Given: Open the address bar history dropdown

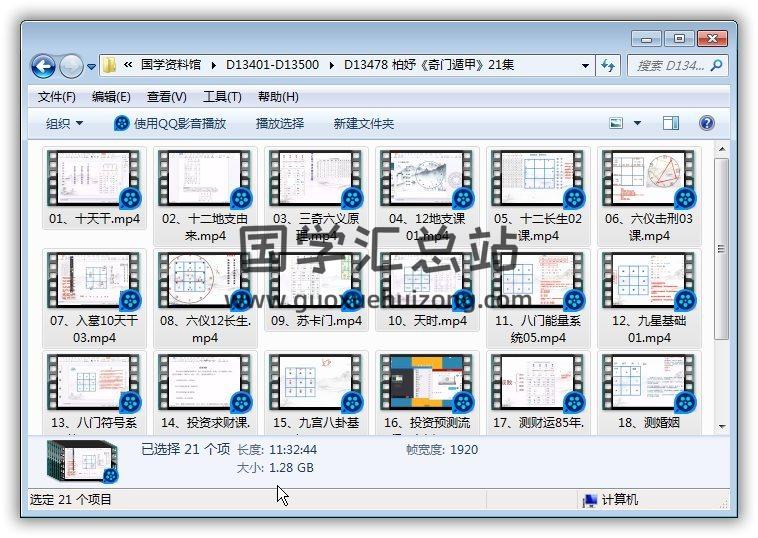Looking at the screenshot, I should tap(585, 66).
